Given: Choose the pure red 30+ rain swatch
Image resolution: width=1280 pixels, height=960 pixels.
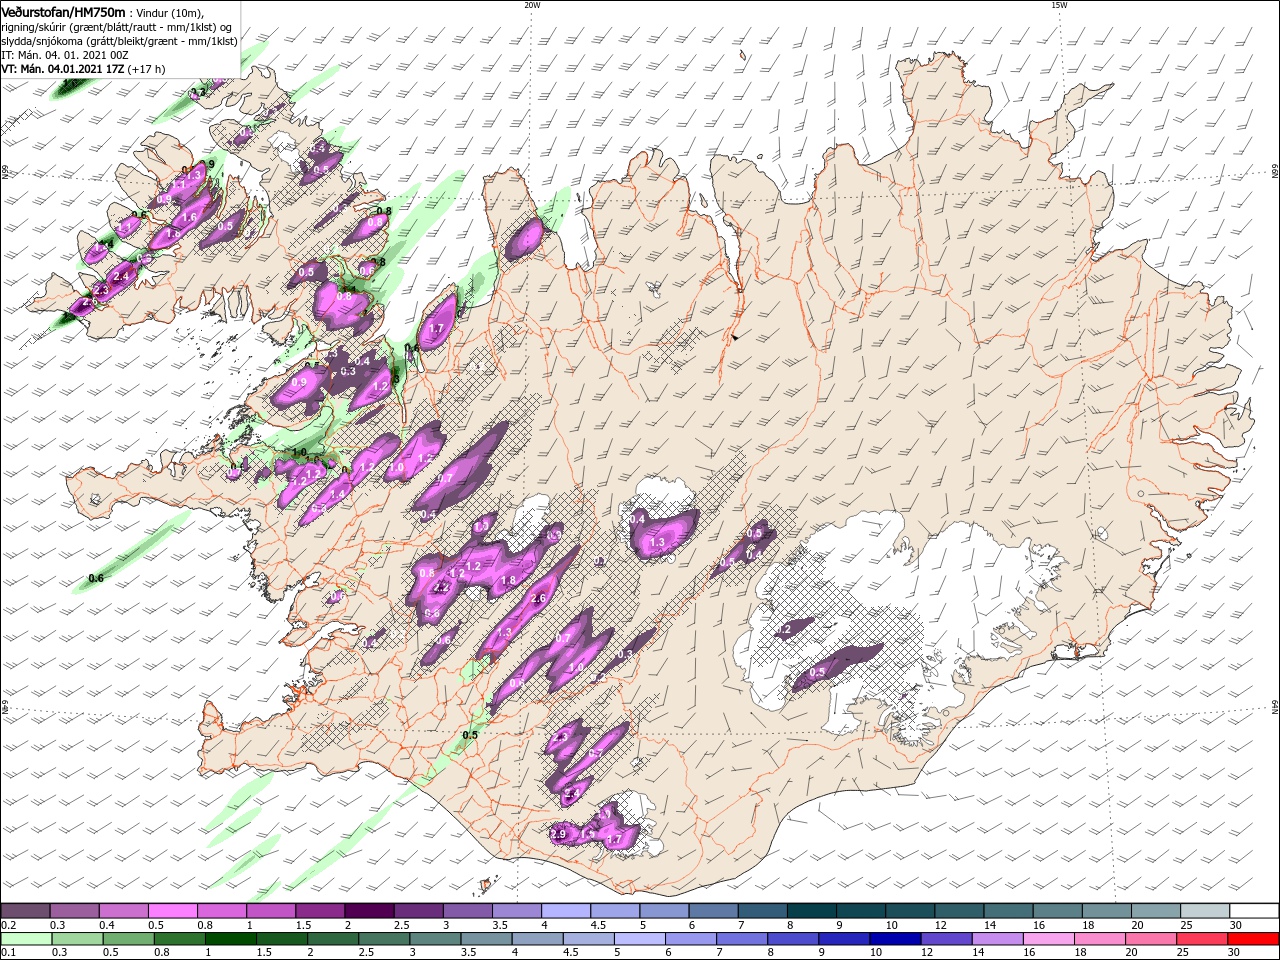Looking at the screenshot, I should (x=1253, y=939).
